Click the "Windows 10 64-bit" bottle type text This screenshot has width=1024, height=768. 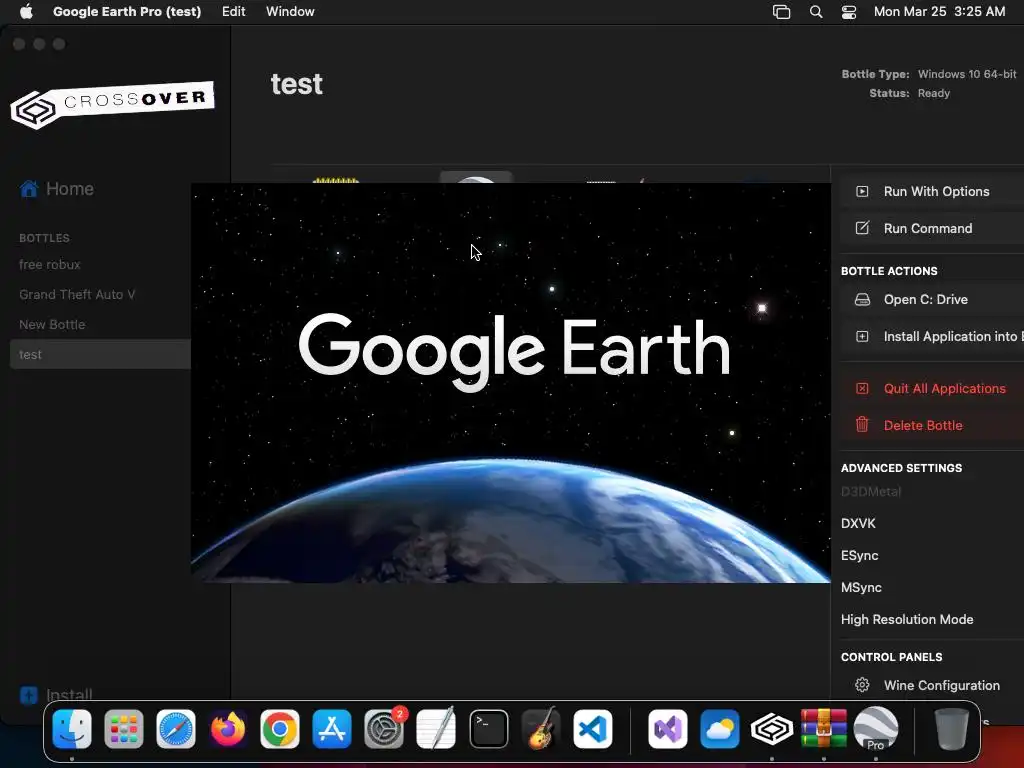pos(967,74)
